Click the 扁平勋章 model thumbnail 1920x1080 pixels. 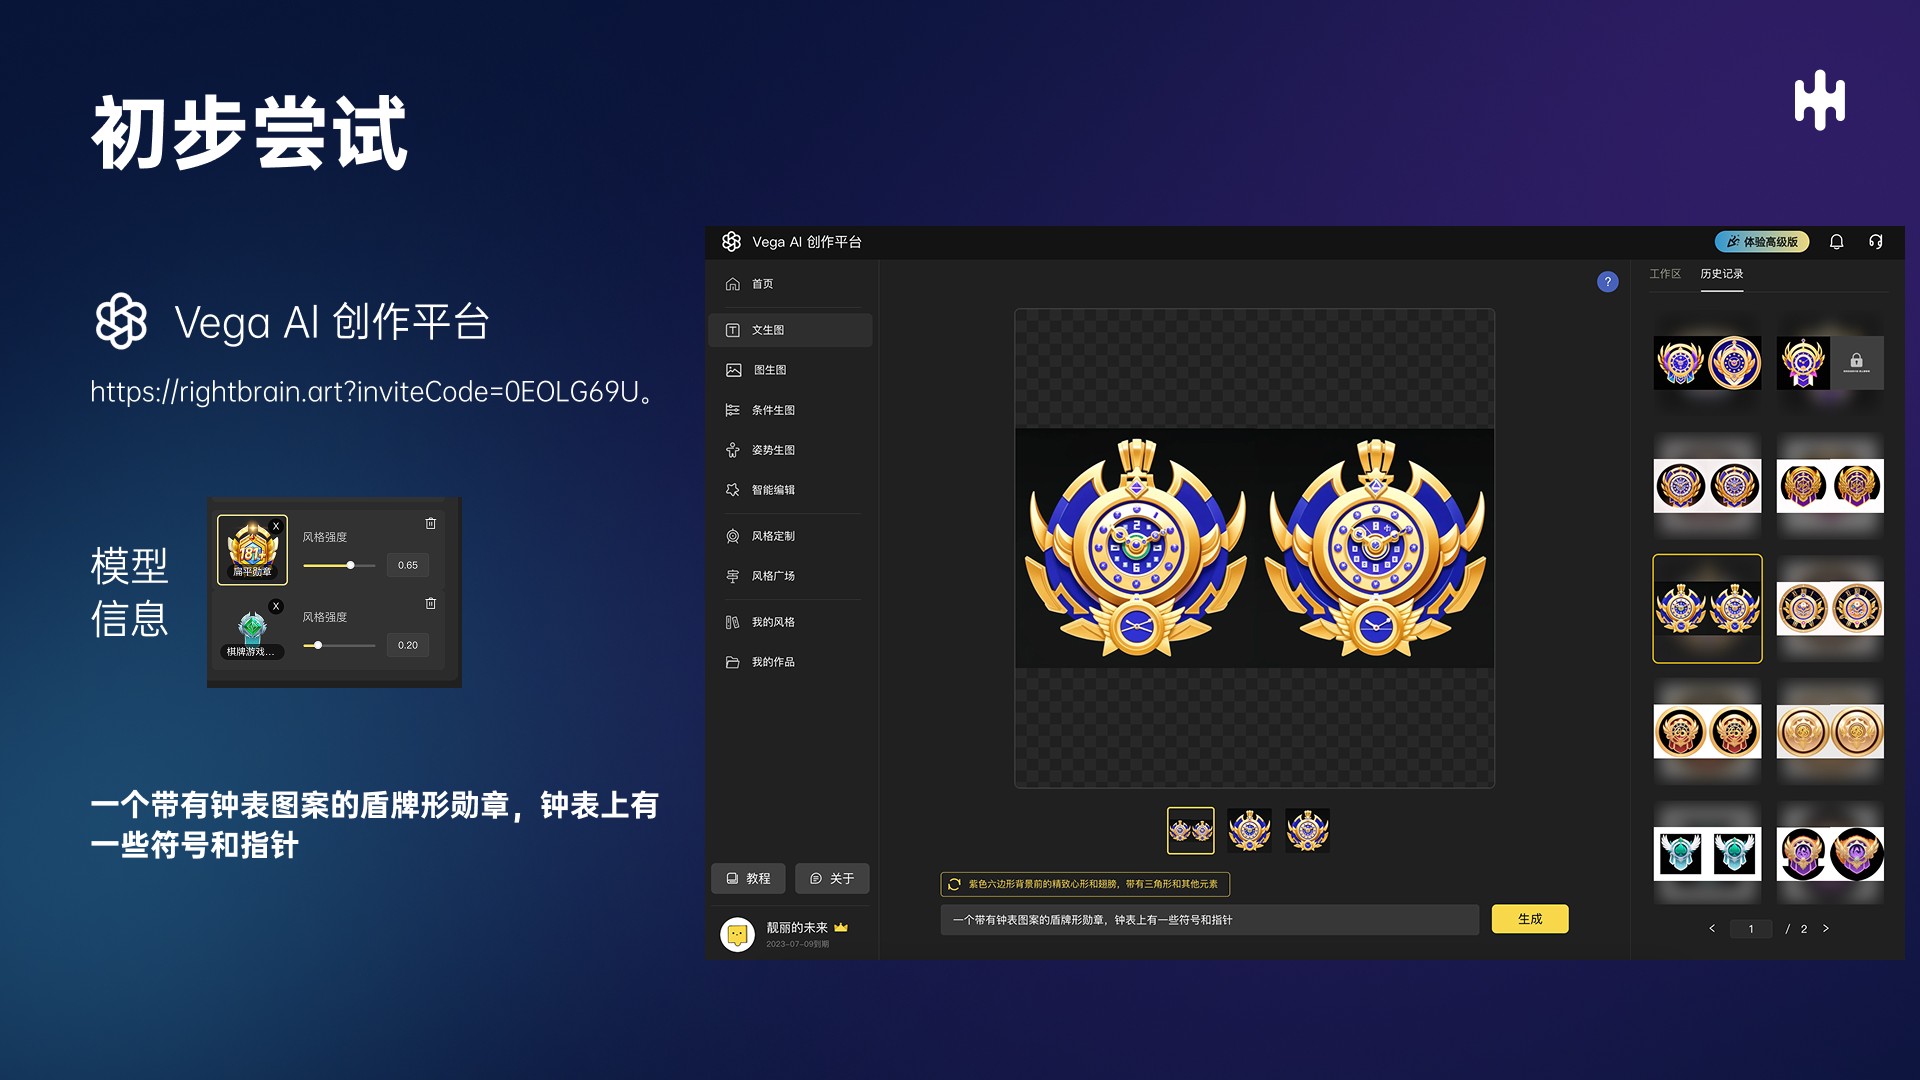click(x=252, y=550)
